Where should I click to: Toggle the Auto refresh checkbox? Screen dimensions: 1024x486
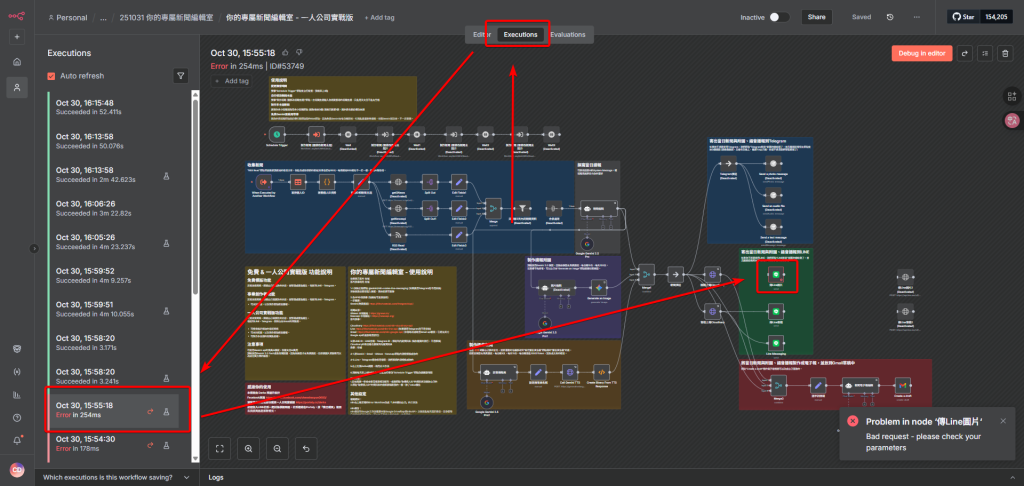(x=52, y=76)
